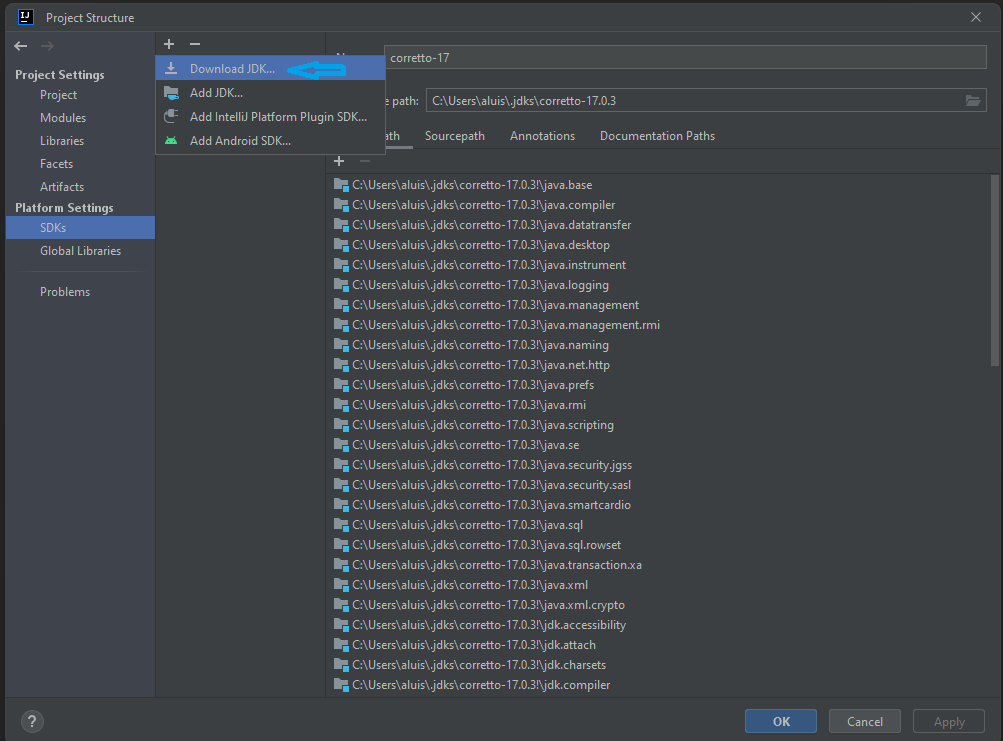Open the Documentation Paths tab
Viewport: 1003px width, 741px height.
tap(658, 136)
